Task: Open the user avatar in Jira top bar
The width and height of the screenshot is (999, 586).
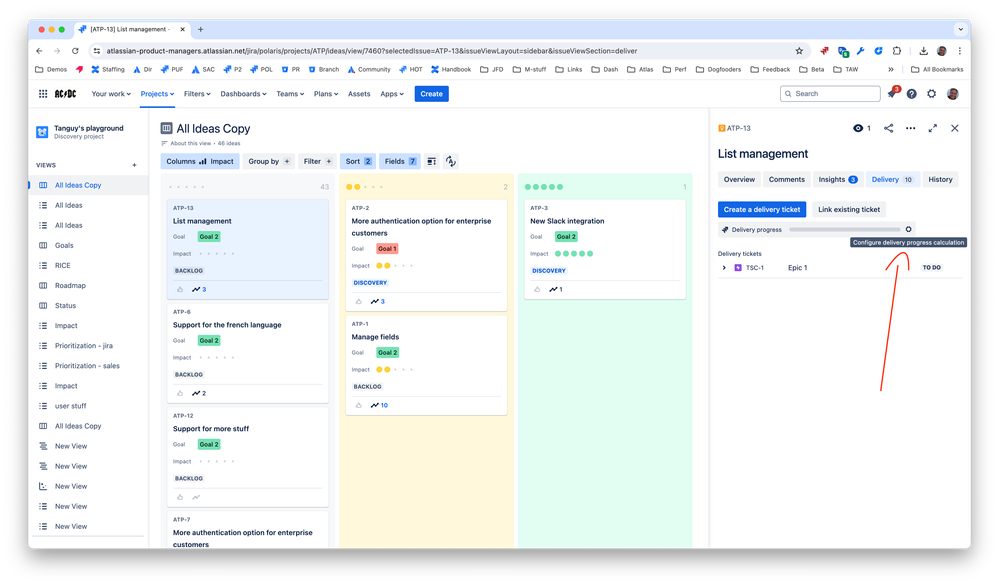Action: (x=952, y=94)
